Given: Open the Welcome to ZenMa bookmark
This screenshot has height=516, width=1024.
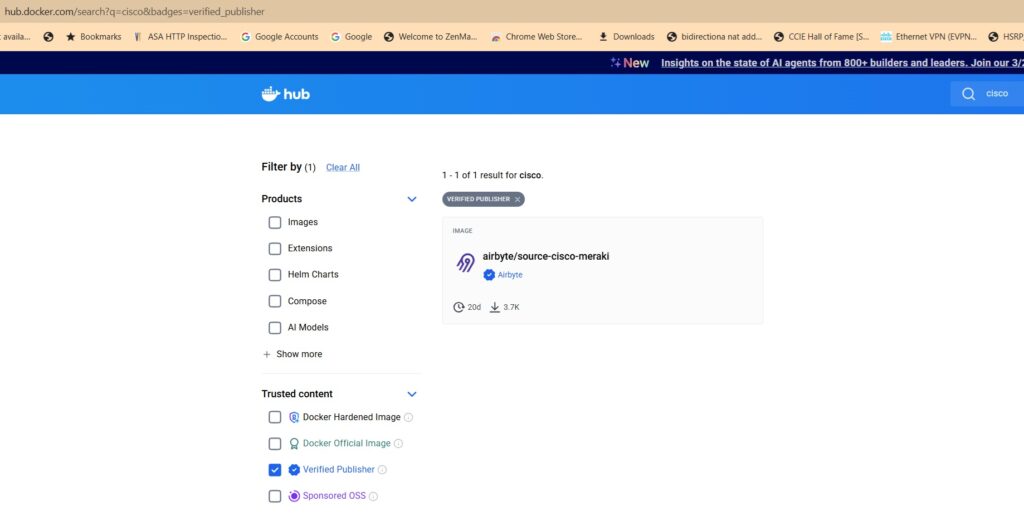Looking at the screenshot, I should tap(430, 37).
